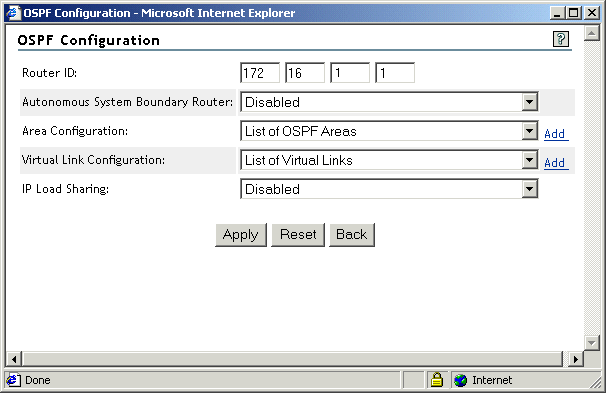606x393 pixels.
Task: Click the 'Area Configuration:' label
Action: click(x=75, y=131)
